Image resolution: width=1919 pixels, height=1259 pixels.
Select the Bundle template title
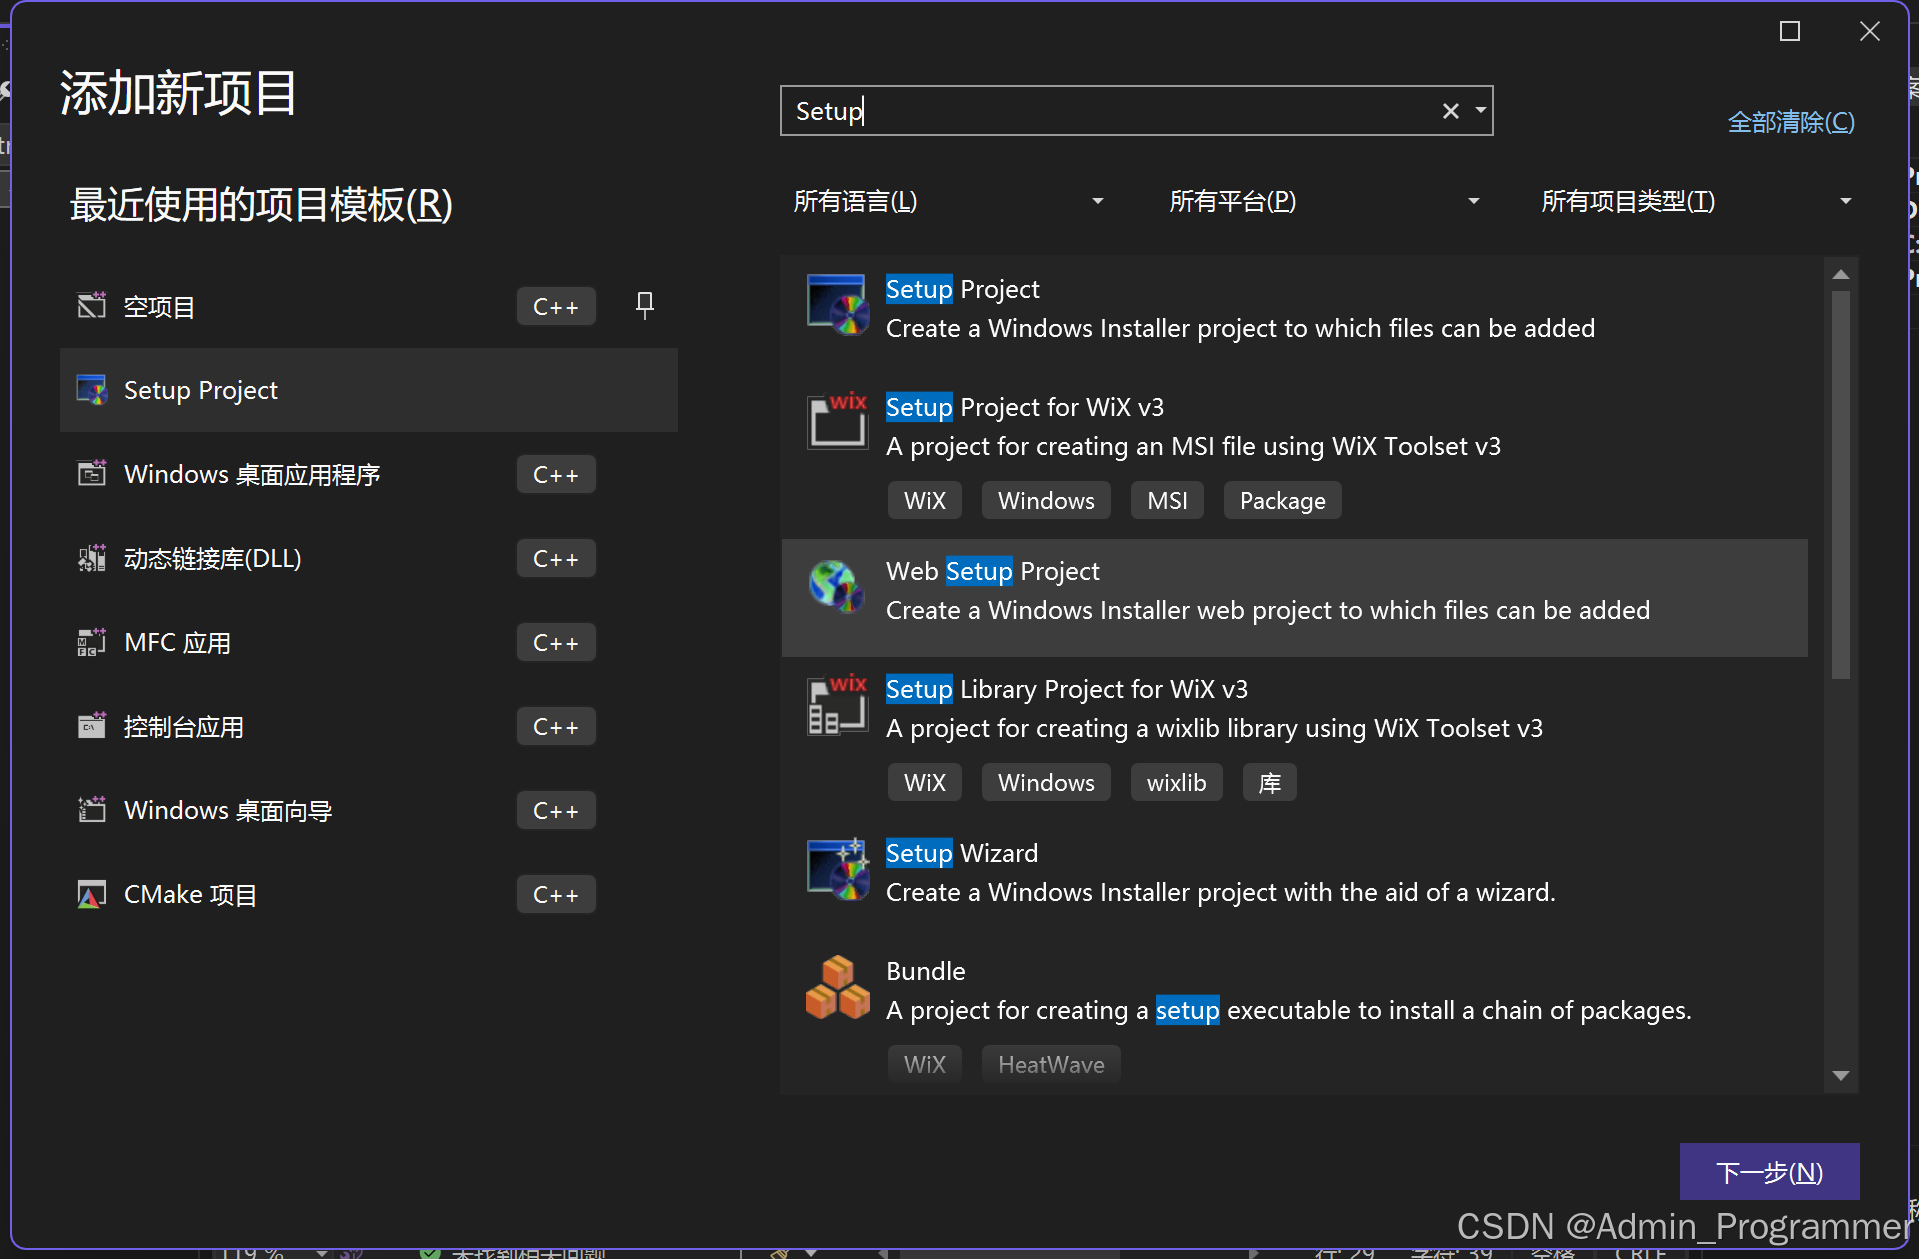926,971
